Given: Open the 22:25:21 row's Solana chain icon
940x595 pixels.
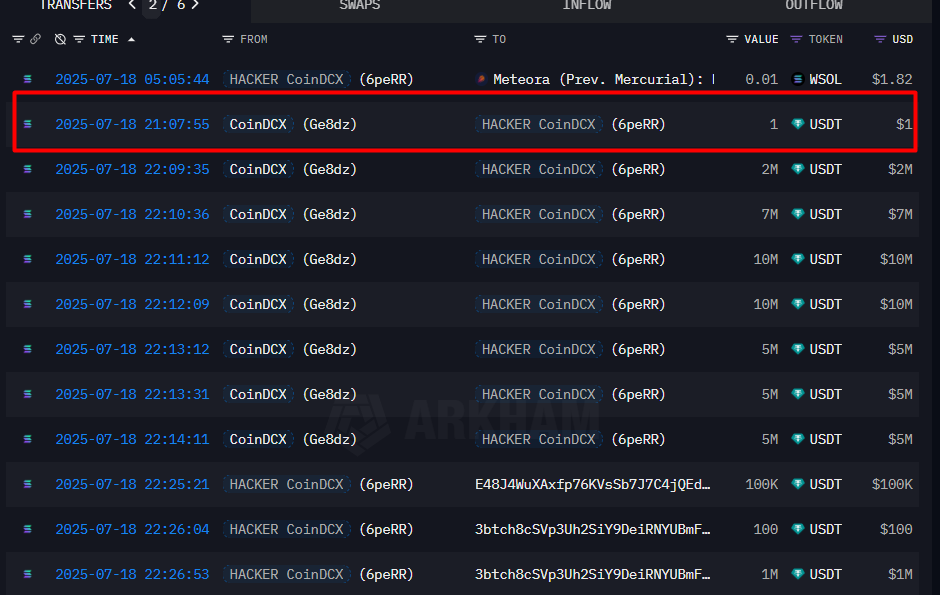Looking at the screenshot, I should tap(28, 484).
